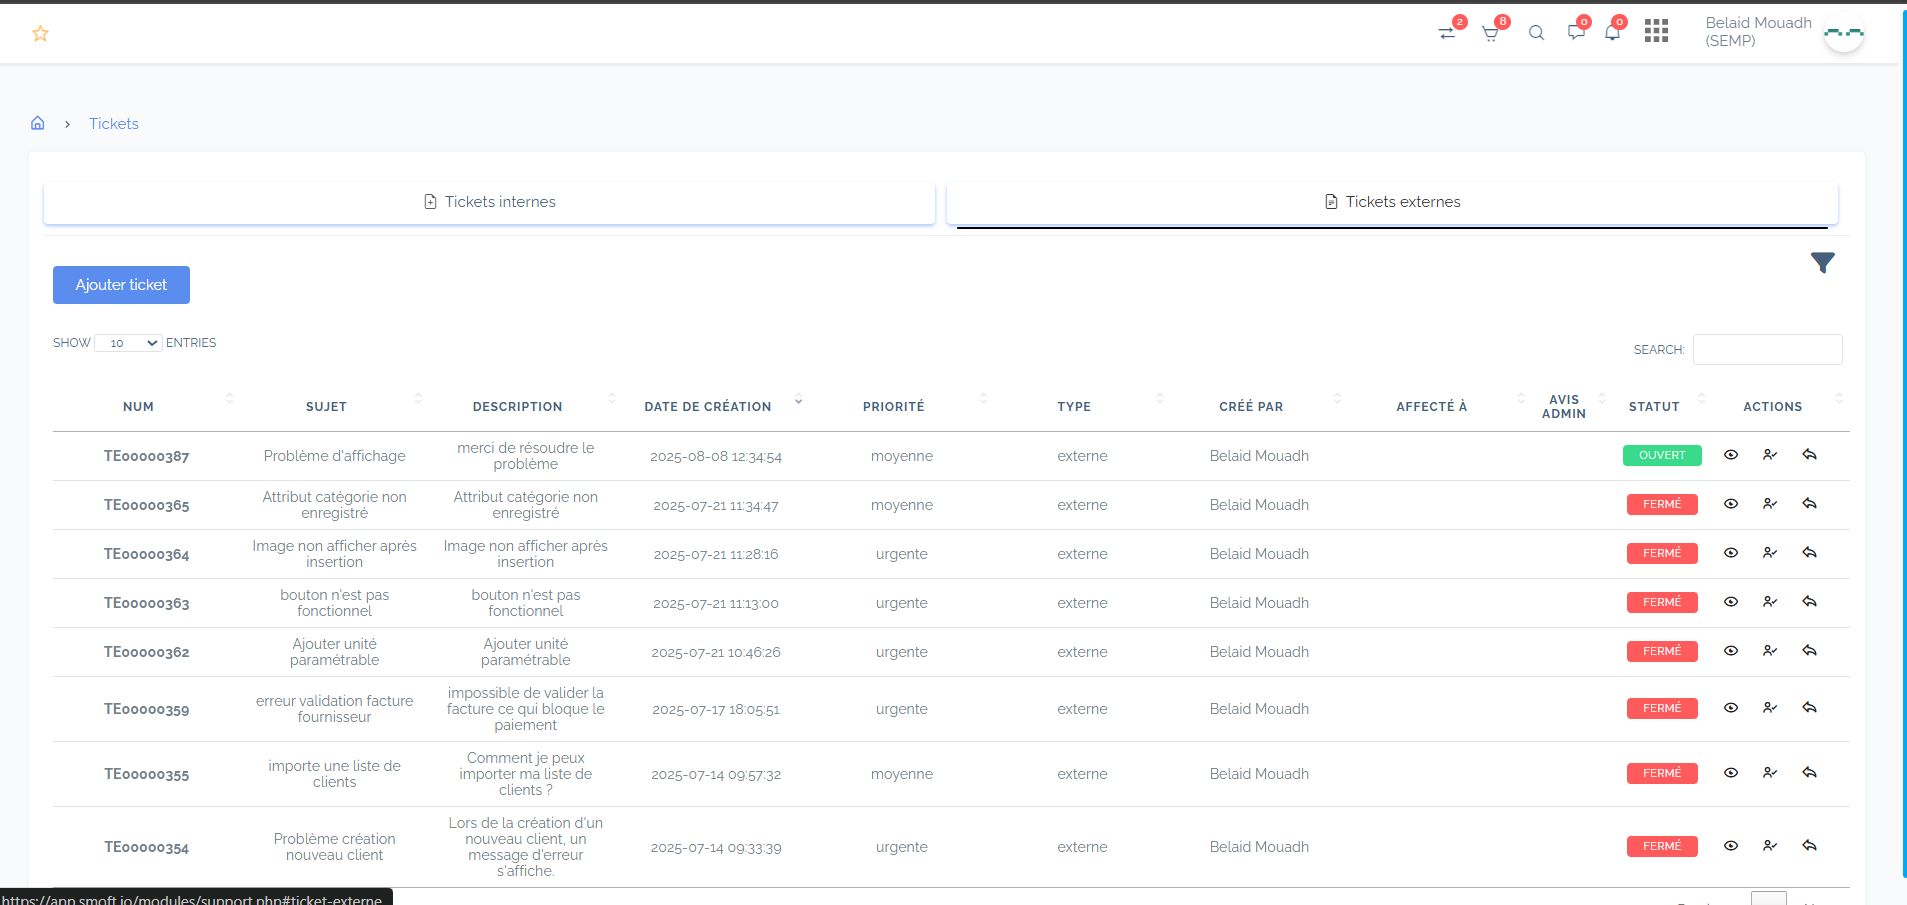Switch to Tickets internes tab
Viewport: 1907px width, 905px height.
point(489,202)
